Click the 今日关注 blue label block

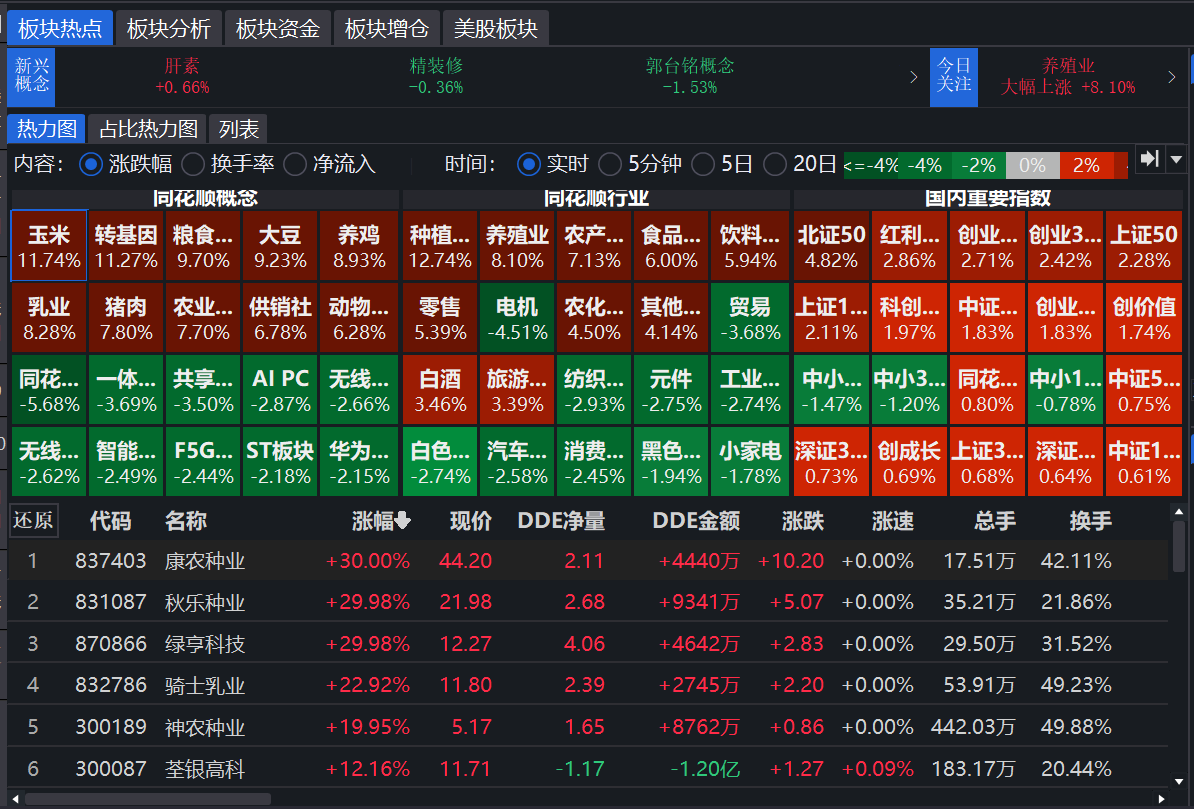pyautogui.click(x=953, y=76)
